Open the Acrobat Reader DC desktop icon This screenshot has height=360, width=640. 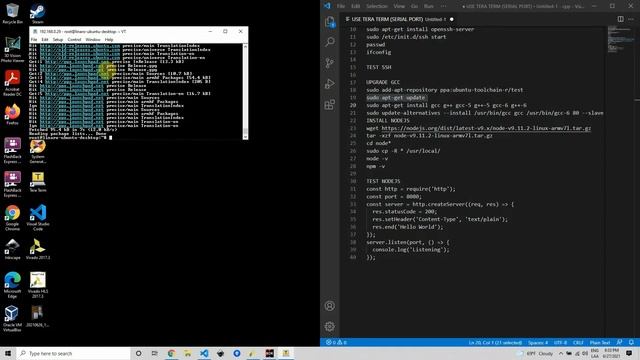pos(12,83)
